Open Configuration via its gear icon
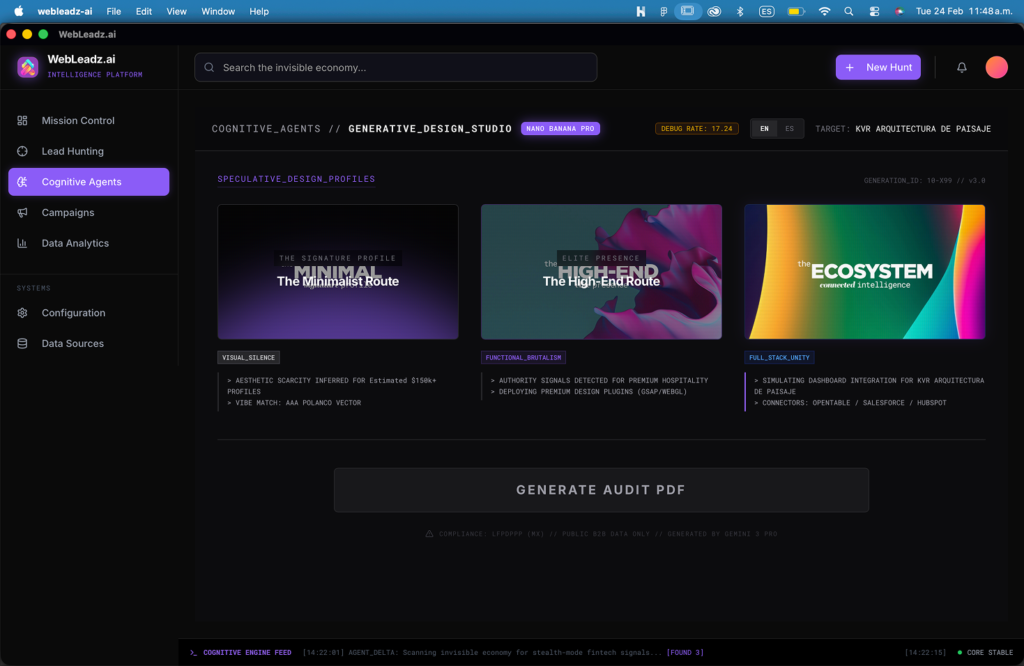Image resolution: width=1024 pixels, height=666 pixels. 22,313
